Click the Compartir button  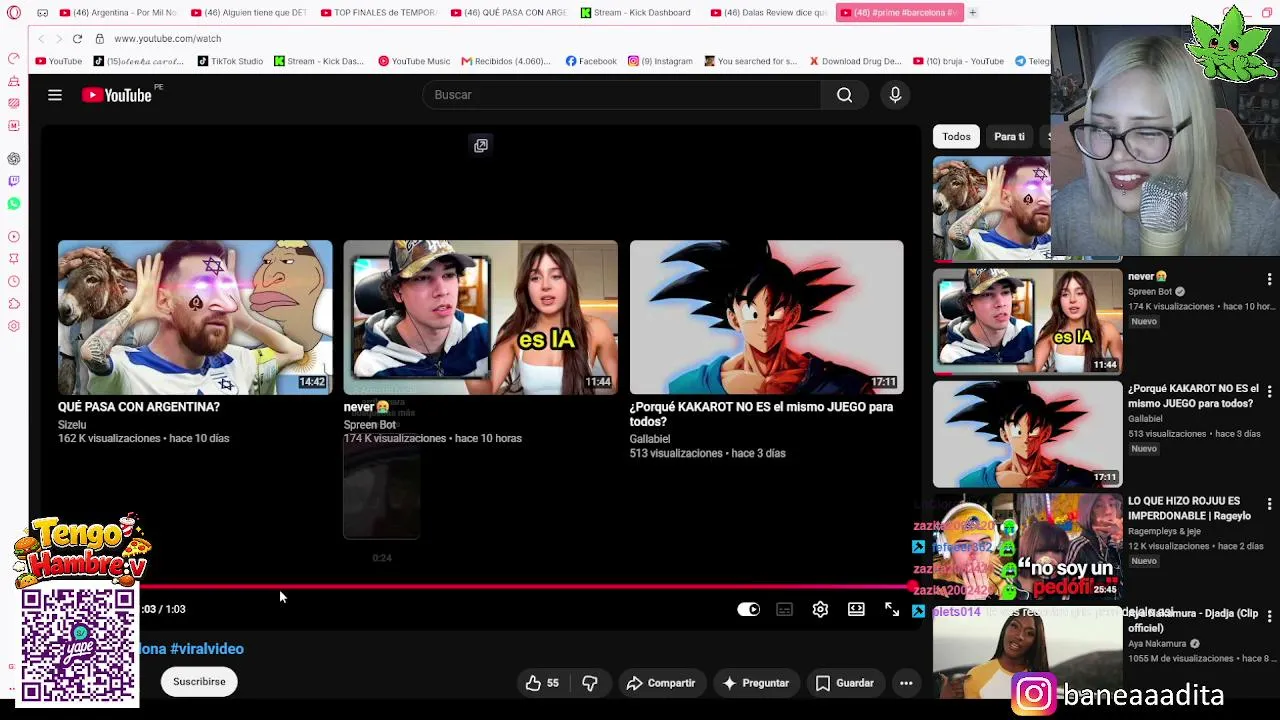(x=661, y=683)
